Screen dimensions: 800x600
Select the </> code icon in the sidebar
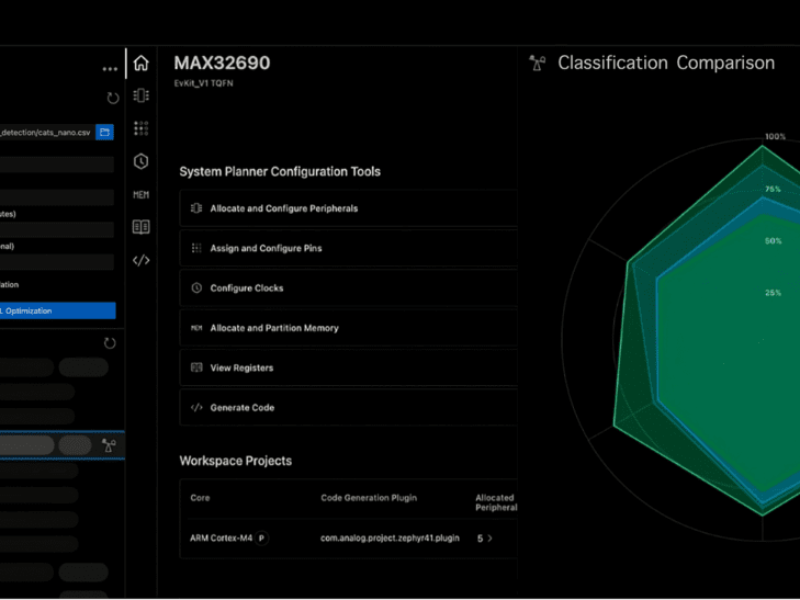click(x=140, y=260)
